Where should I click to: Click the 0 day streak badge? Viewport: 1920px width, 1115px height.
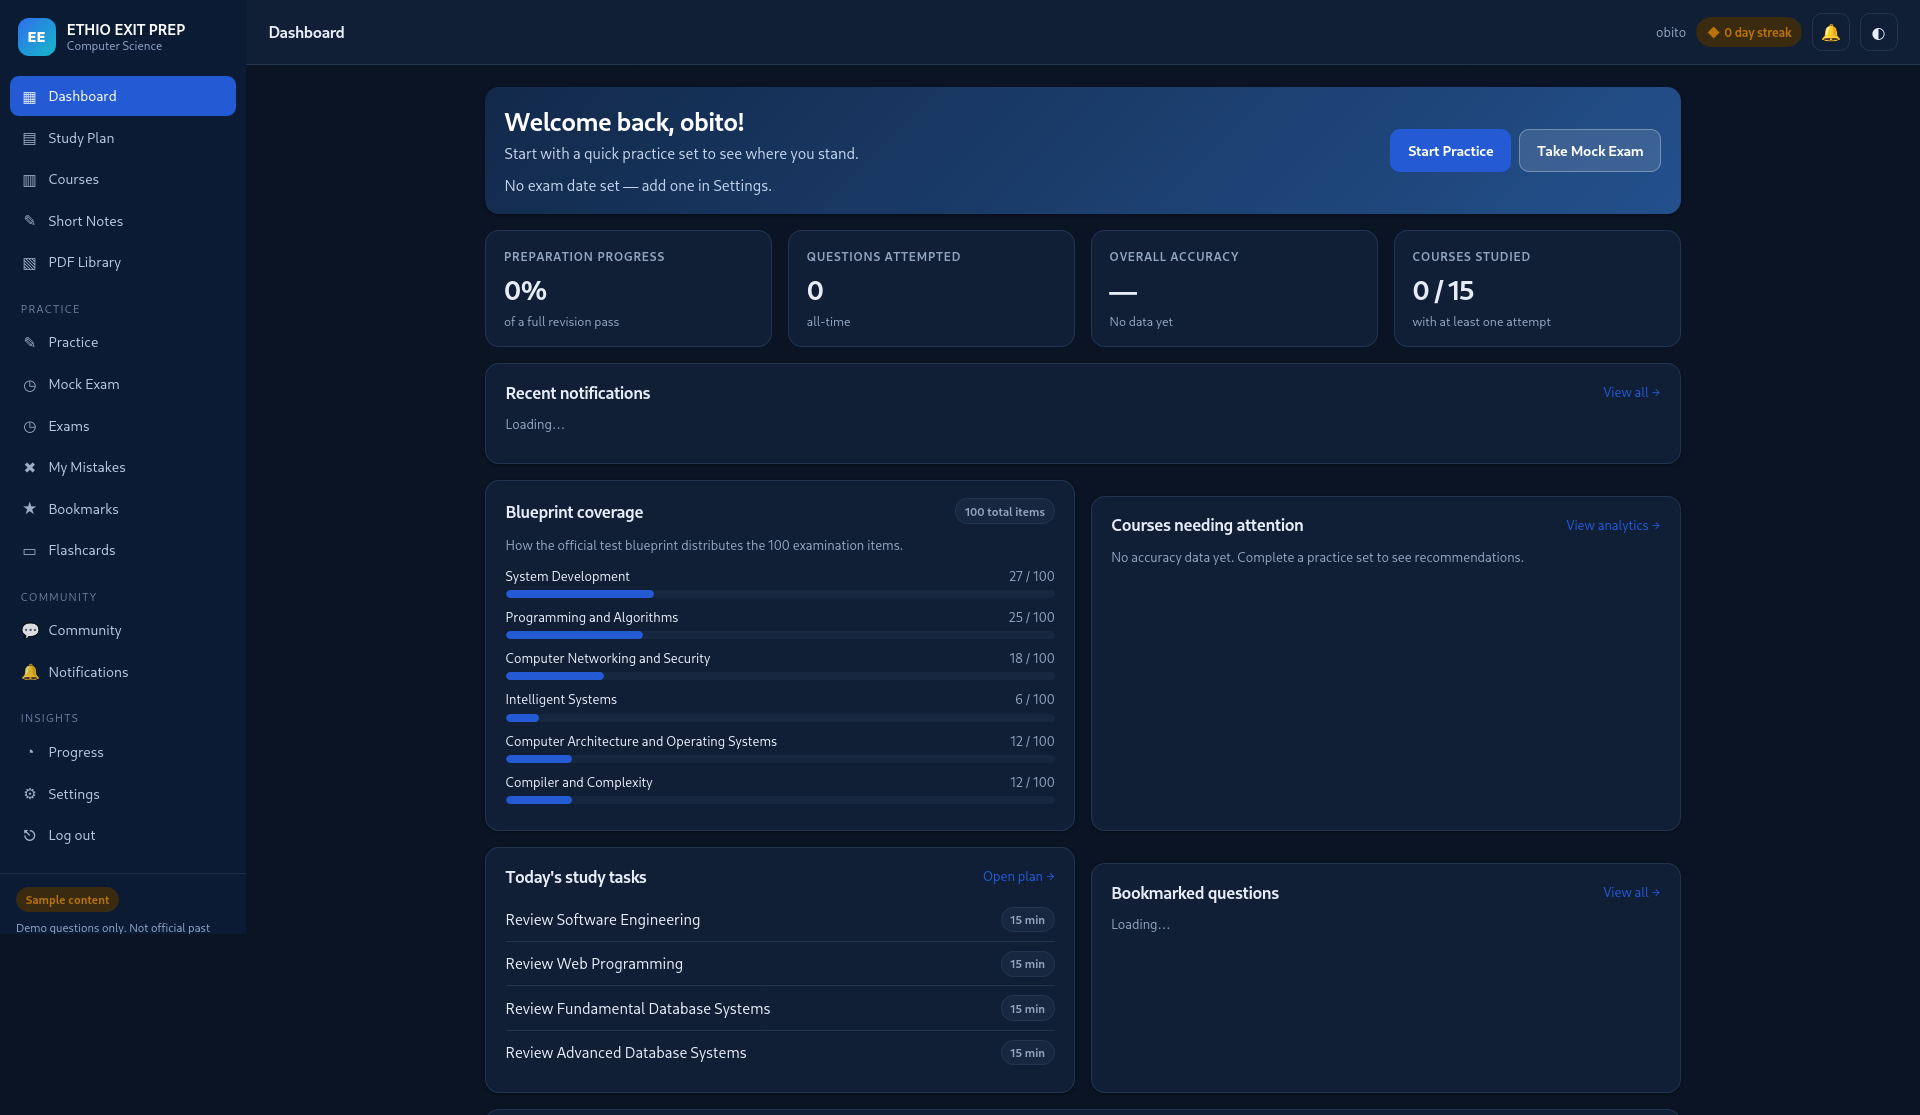(1749, 33)
